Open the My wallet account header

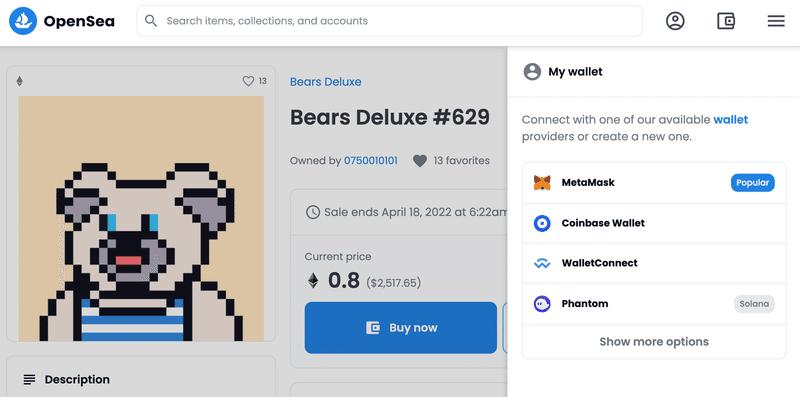[x=563, y=71]
